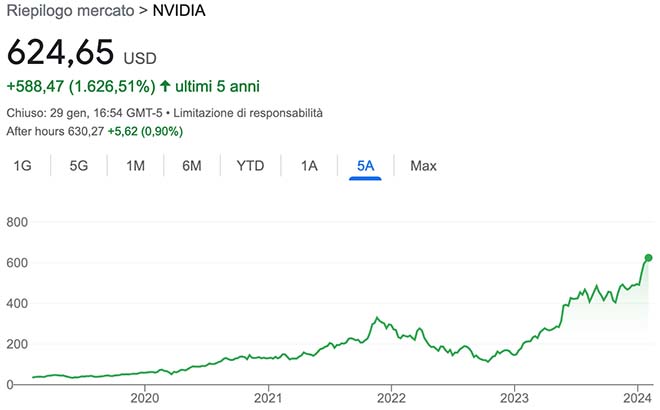
Task: Click the 2023 x-axis label
Action: (x=514, y=396)
